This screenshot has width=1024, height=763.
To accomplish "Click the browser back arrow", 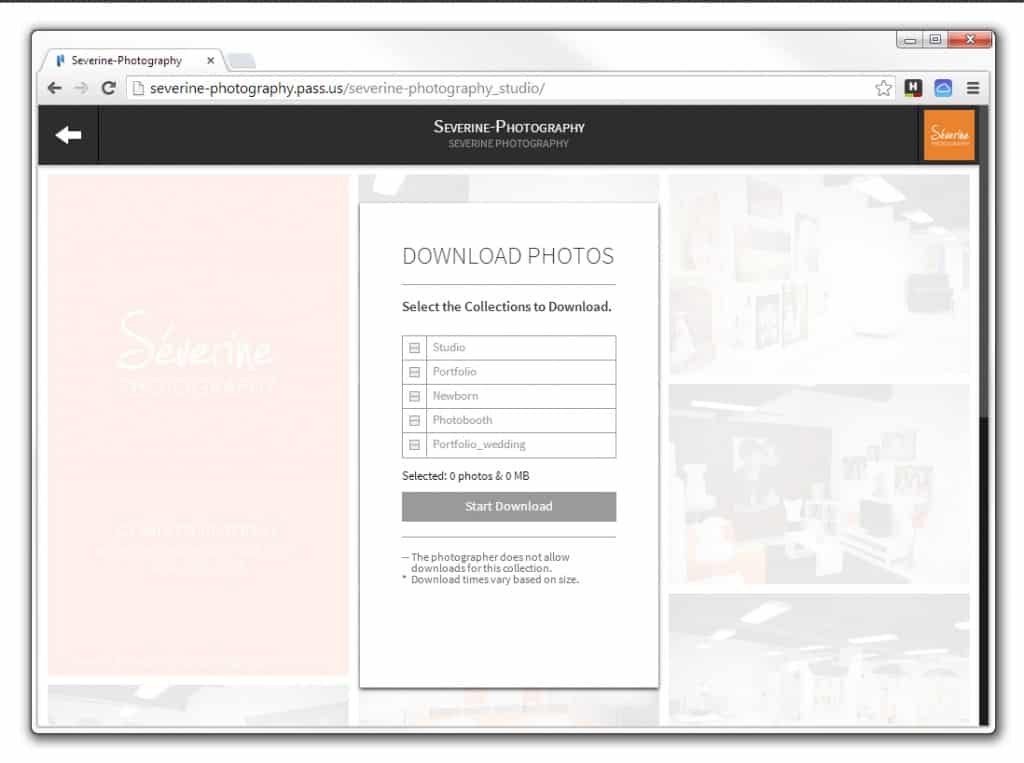I will click(55, 88).
